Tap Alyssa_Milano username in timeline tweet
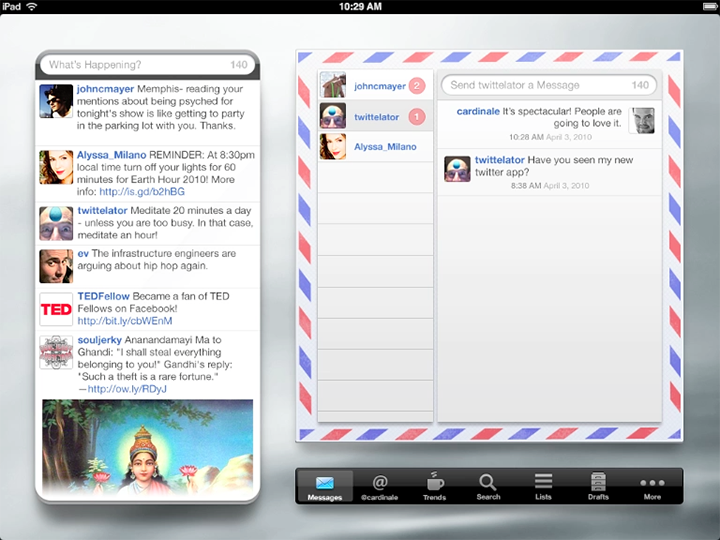The width and height of the screenshot is (720, 540). (112, 155)
